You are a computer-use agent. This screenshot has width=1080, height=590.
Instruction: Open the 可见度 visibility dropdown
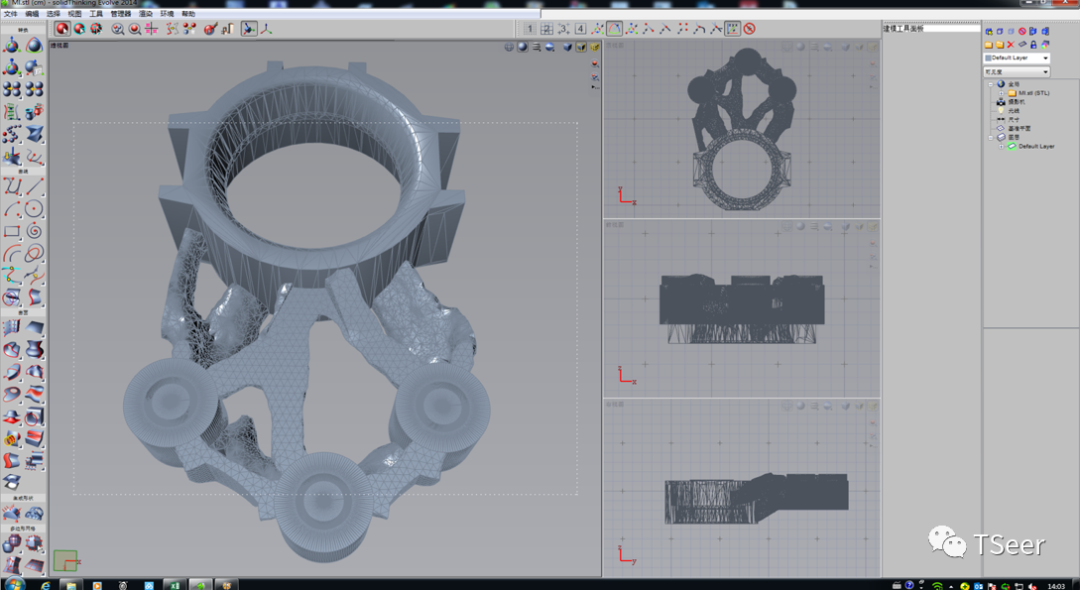[x=1046, y=71]
